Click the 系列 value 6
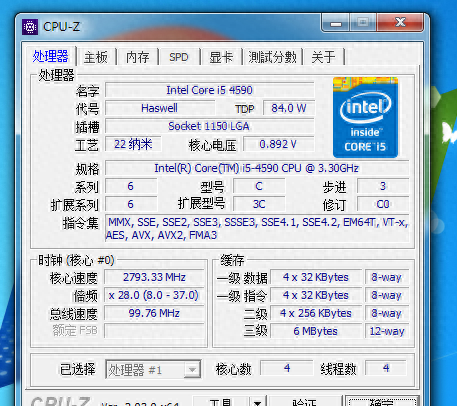This screenshot has height=406, width=457. coord(131,186)
